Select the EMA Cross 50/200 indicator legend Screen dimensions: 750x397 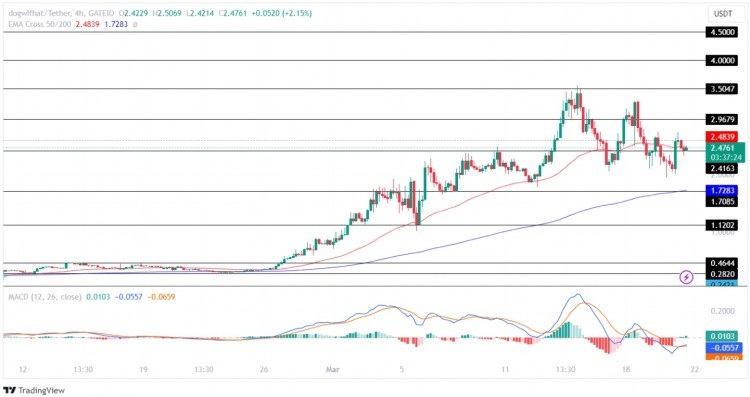[40, 24]
